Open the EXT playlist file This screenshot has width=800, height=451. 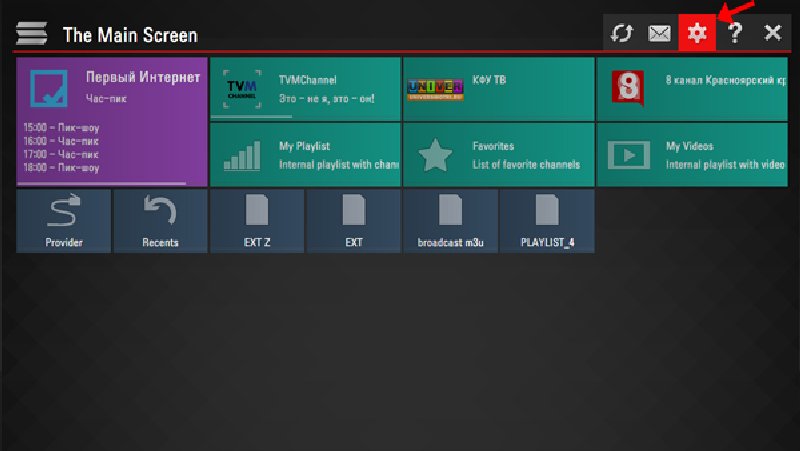(x=354, y=221)
